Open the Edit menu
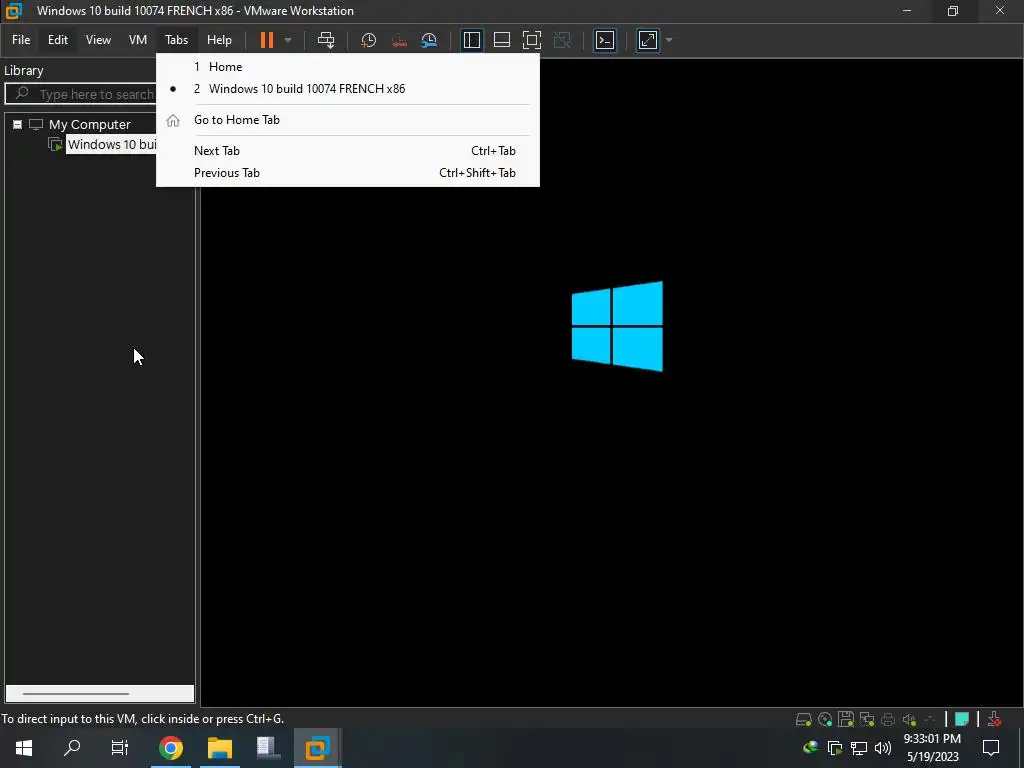1024x768 pixels. [57, 40]
